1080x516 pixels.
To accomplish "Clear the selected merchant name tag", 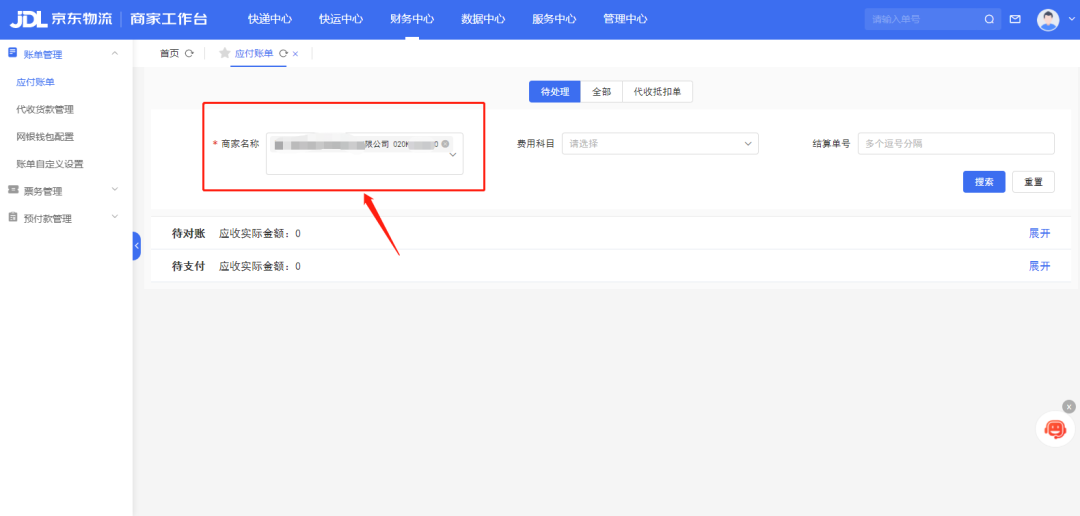I will 445,144.
